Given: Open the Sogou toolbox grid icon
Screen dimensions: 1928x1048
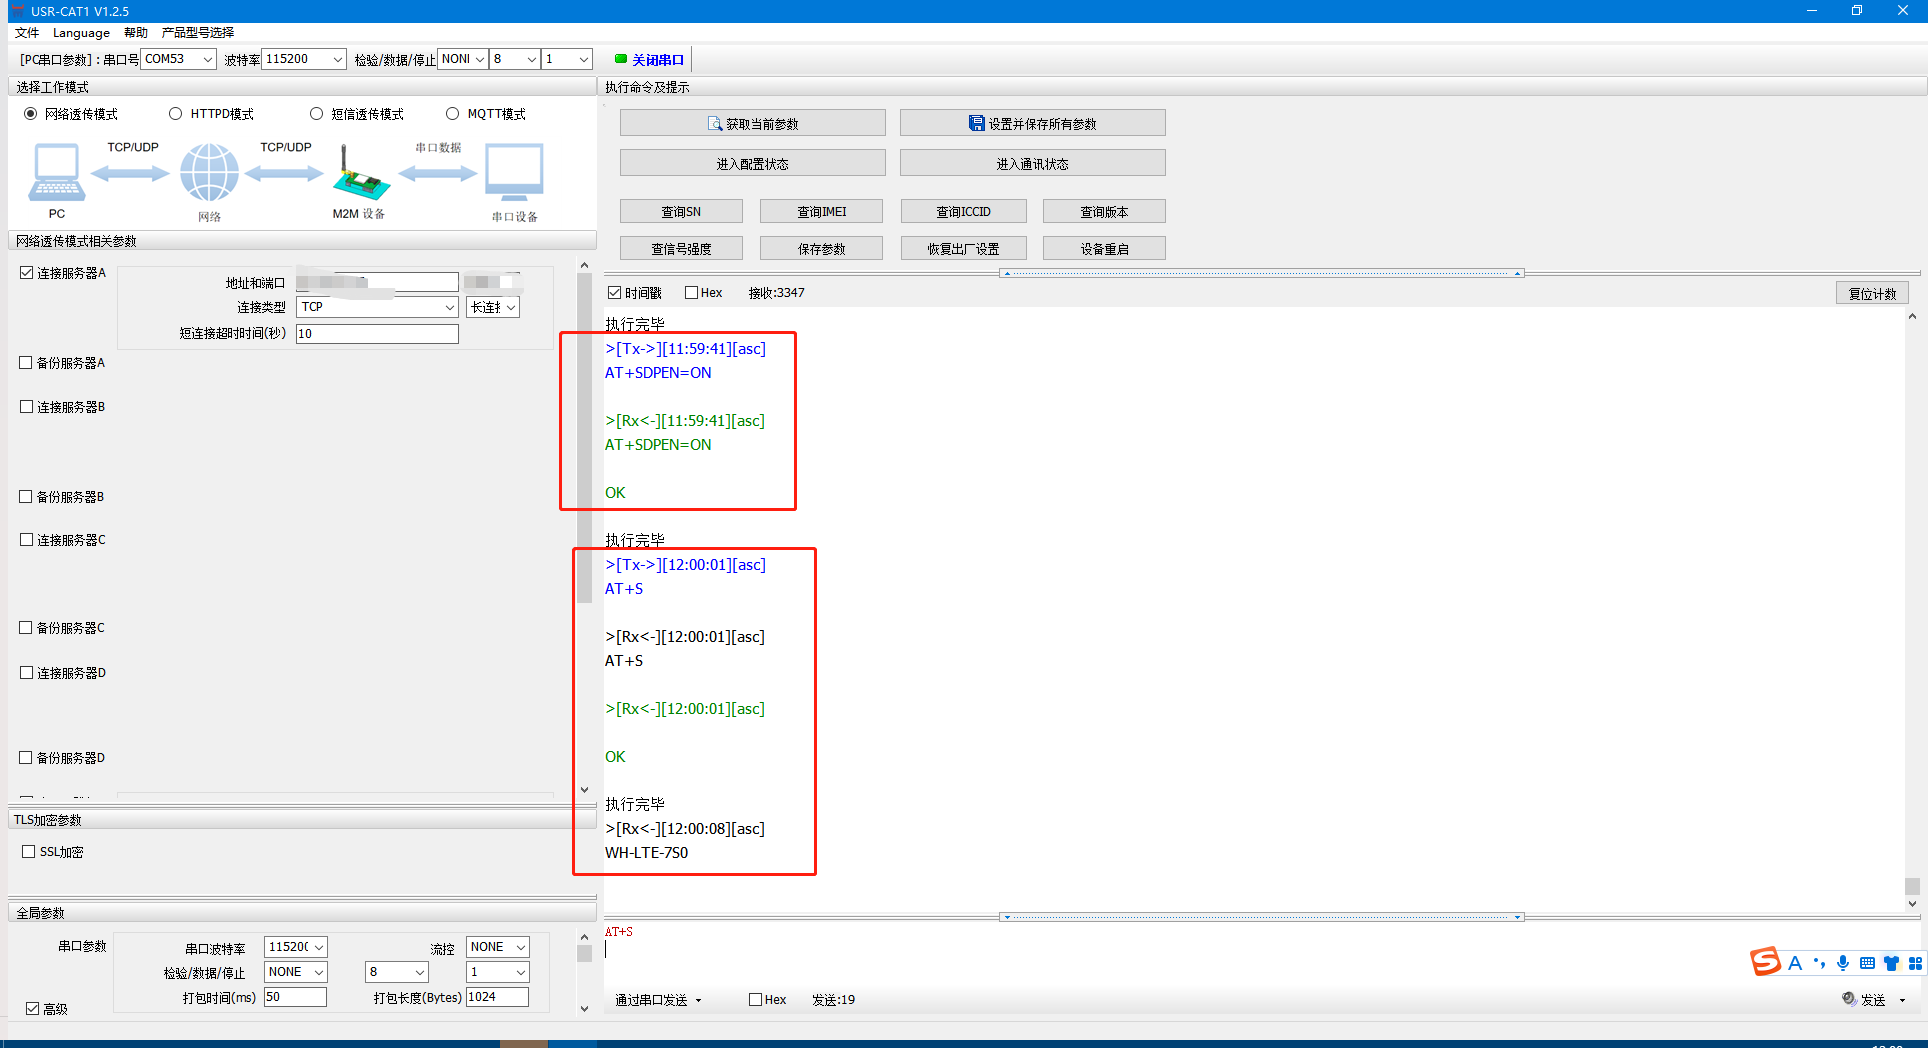Looking at the screenshot, I should point(1915,963).
